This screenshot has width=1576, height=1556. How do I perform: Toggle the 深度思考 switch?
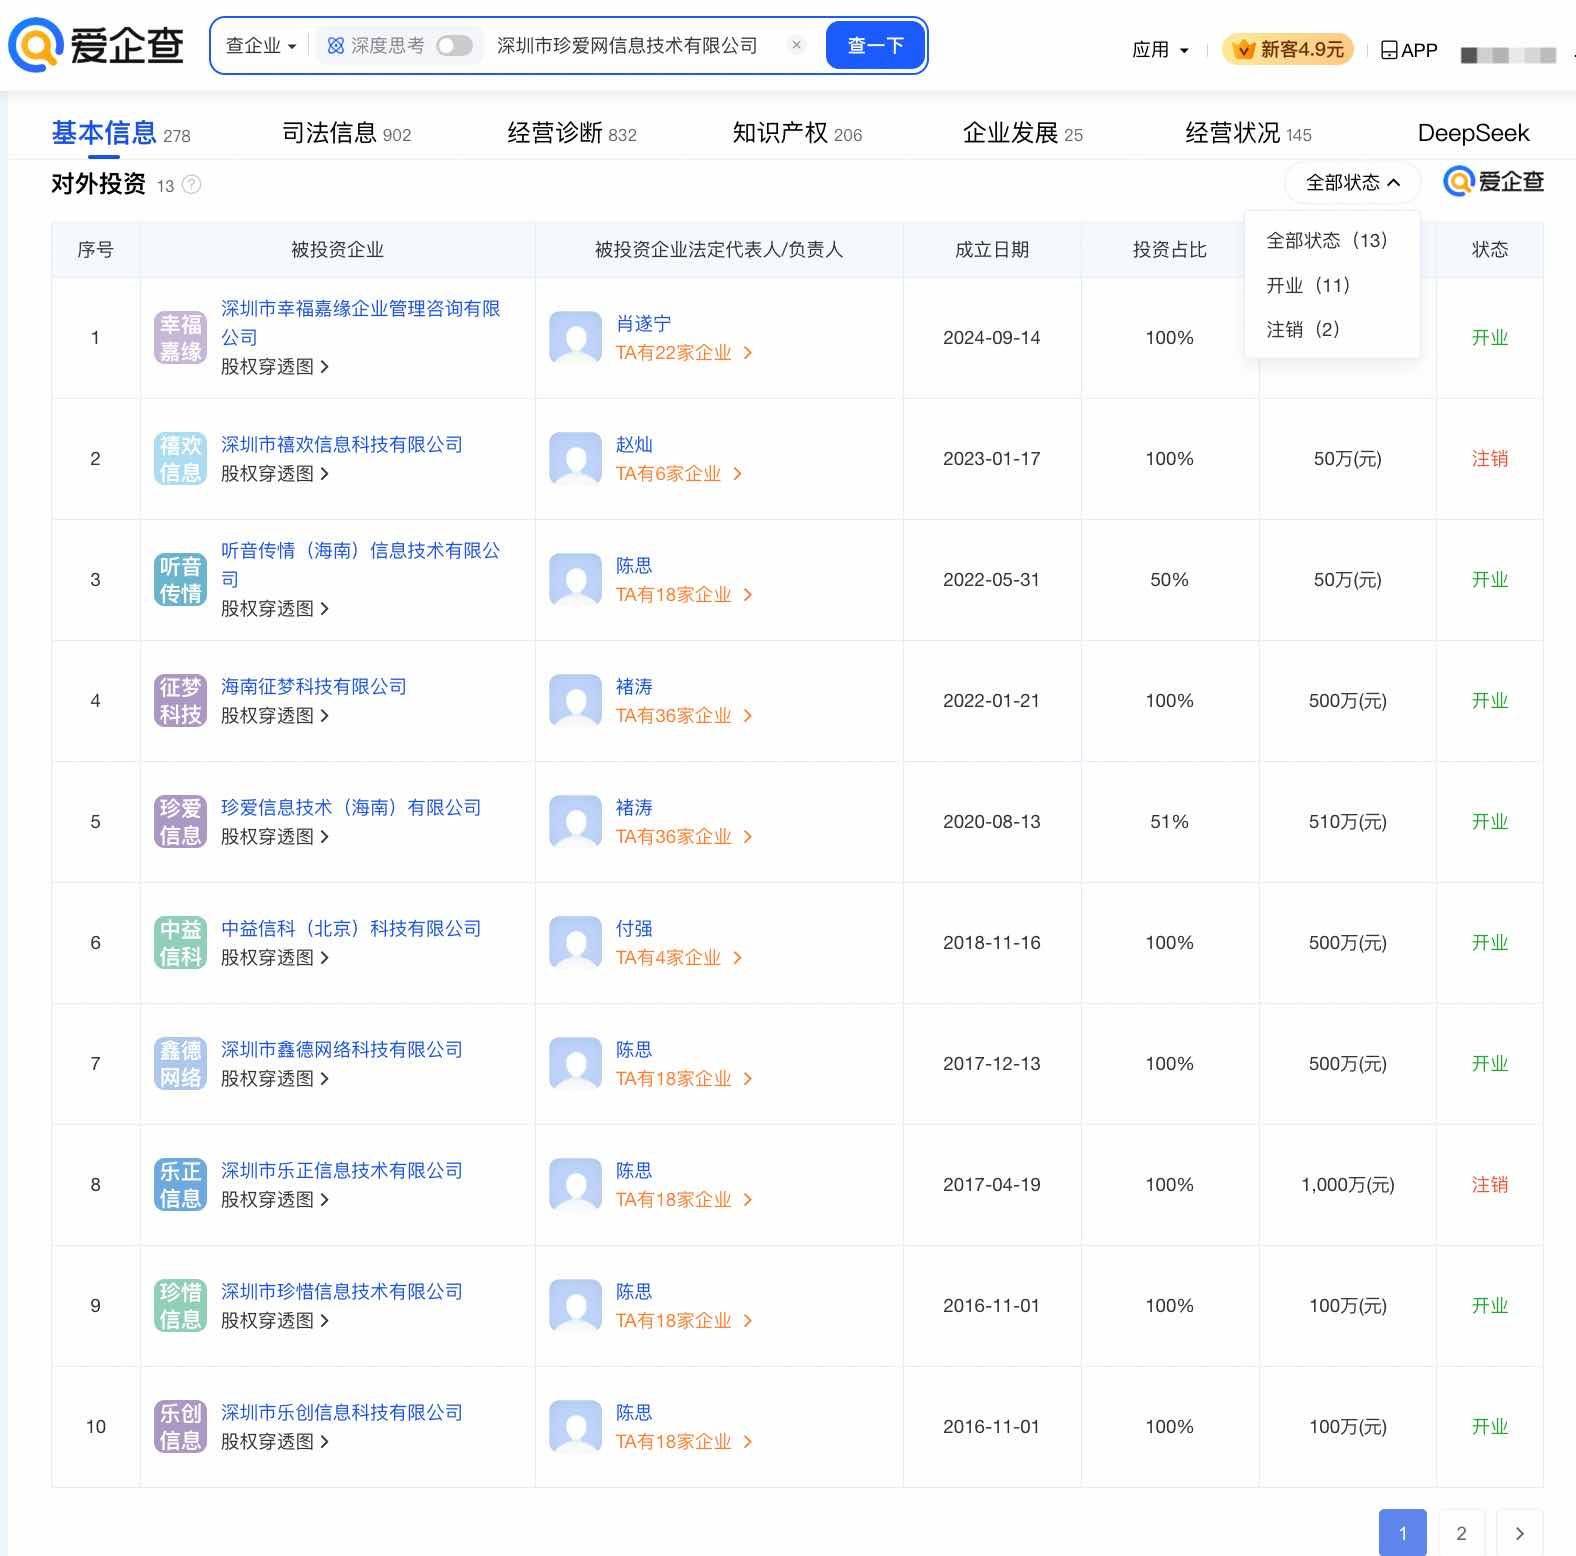click(454, 46)
